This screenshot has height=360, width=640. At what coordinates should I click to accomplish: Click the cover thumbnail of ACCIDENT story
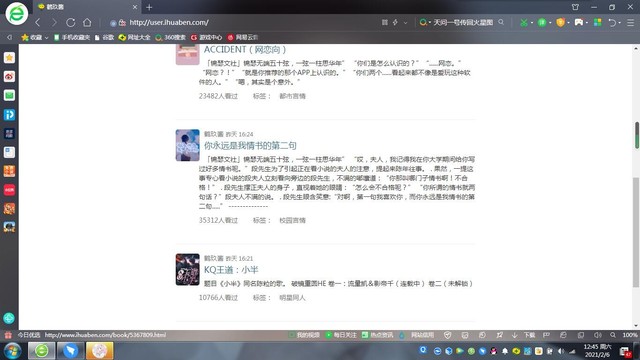click(187, 54)
